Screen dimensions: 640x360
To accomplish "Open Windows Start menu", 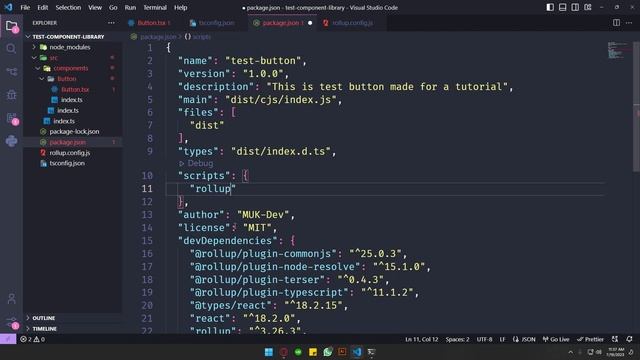I will (269, 352).
